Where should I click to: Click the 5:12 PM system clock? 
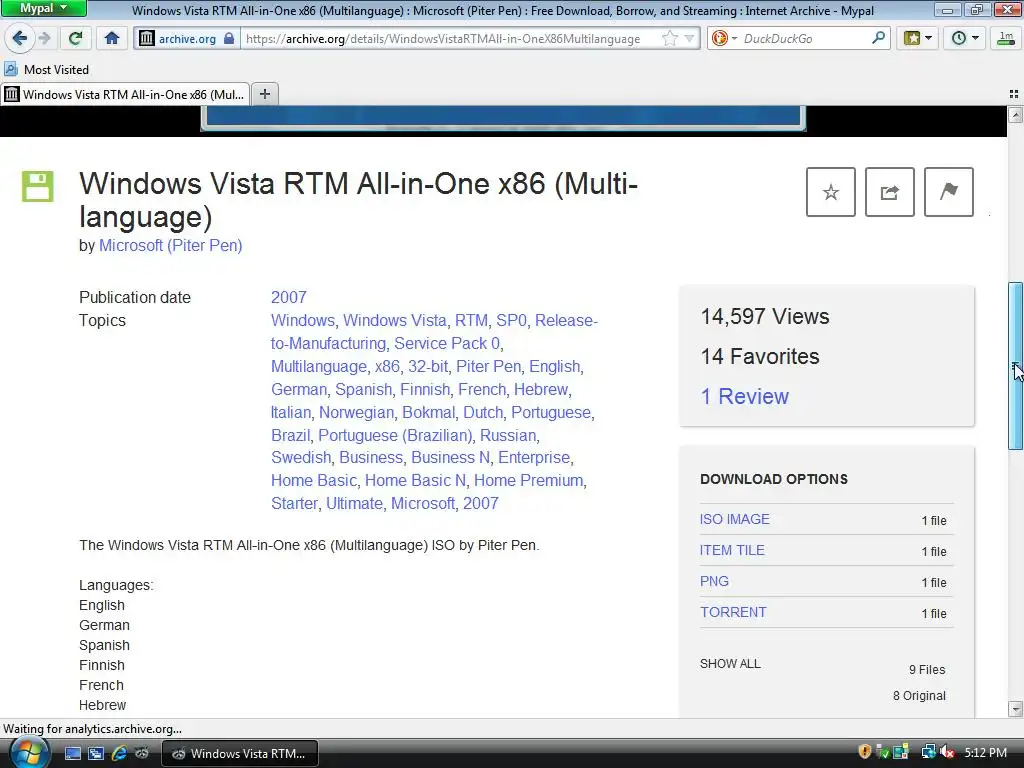[985, 752]
